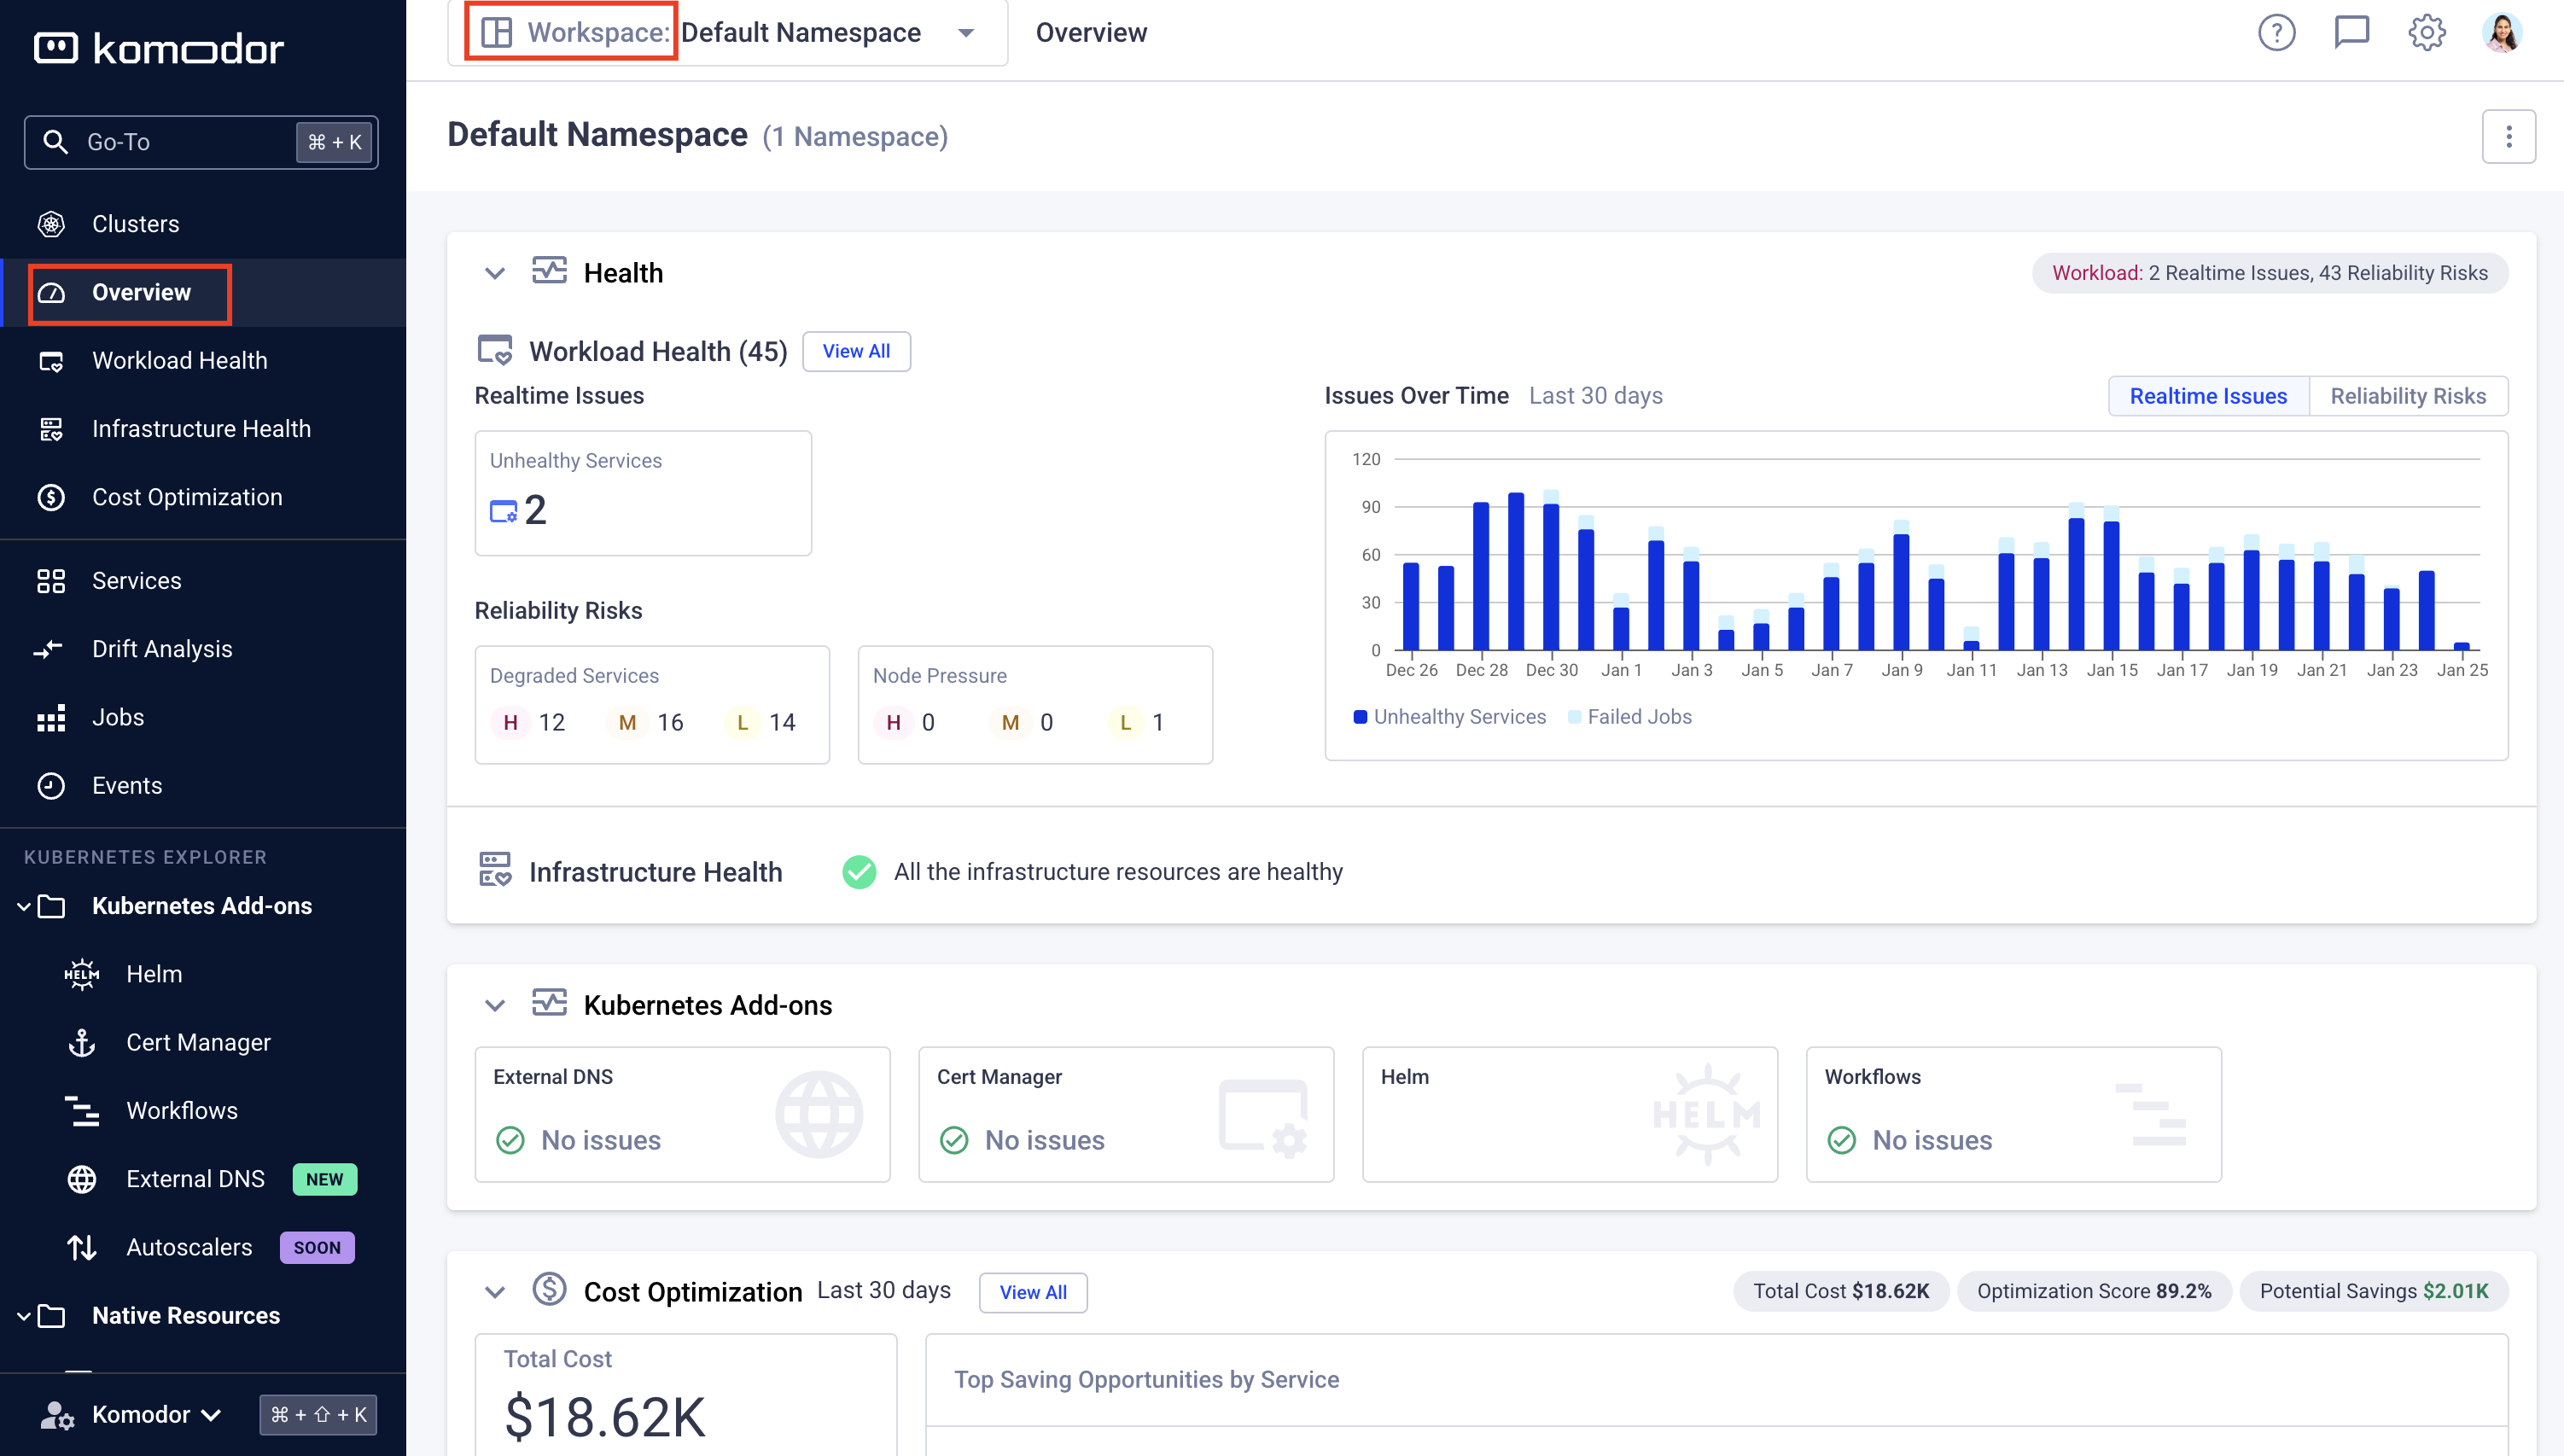Screen dimensions: 2564x1456
Task: Open the Cert Manager add-on card
Action: pos(1126,1114)
